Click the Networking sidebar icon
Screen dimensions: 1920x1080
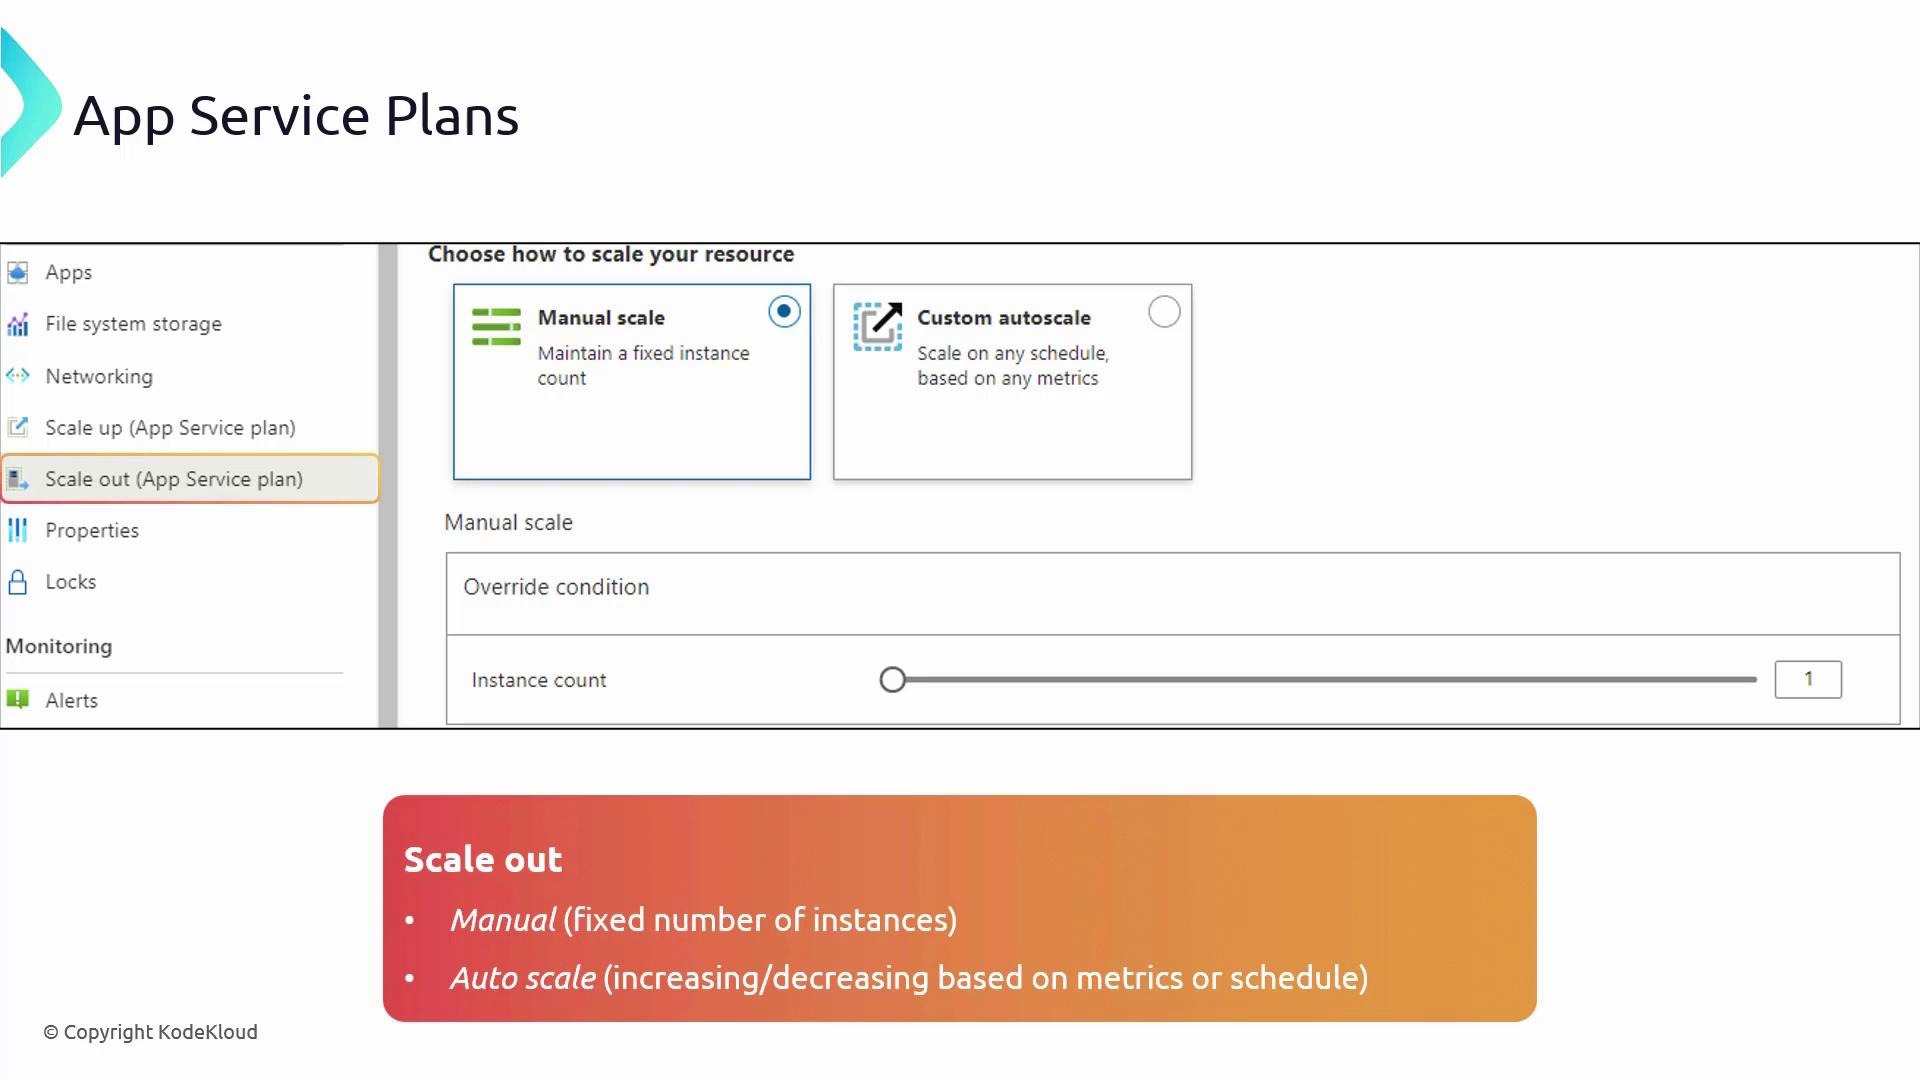(x=18, y=376)
